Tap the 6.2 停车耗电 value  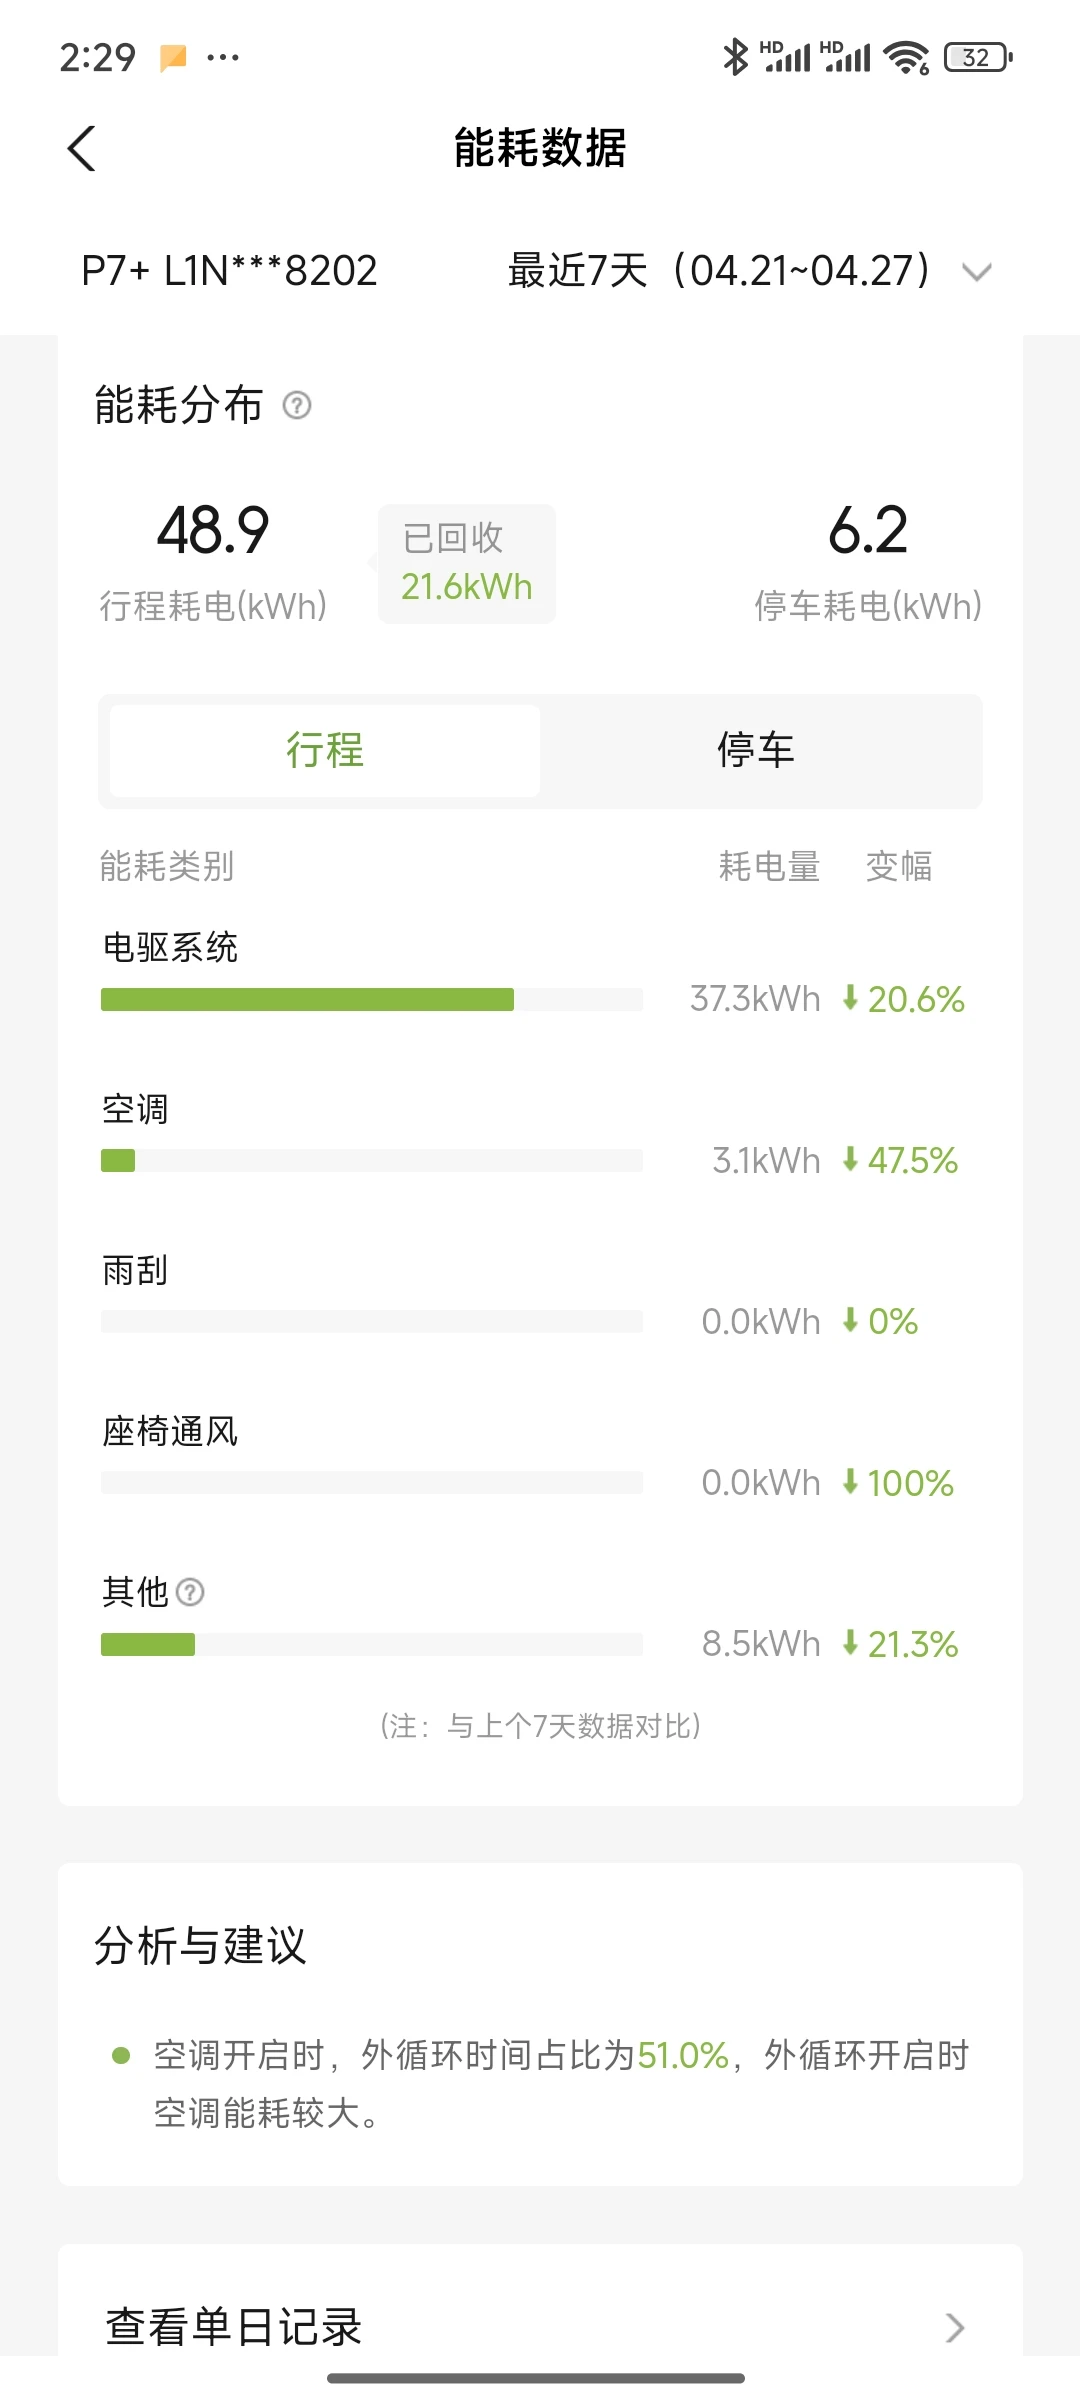(868, 530)
